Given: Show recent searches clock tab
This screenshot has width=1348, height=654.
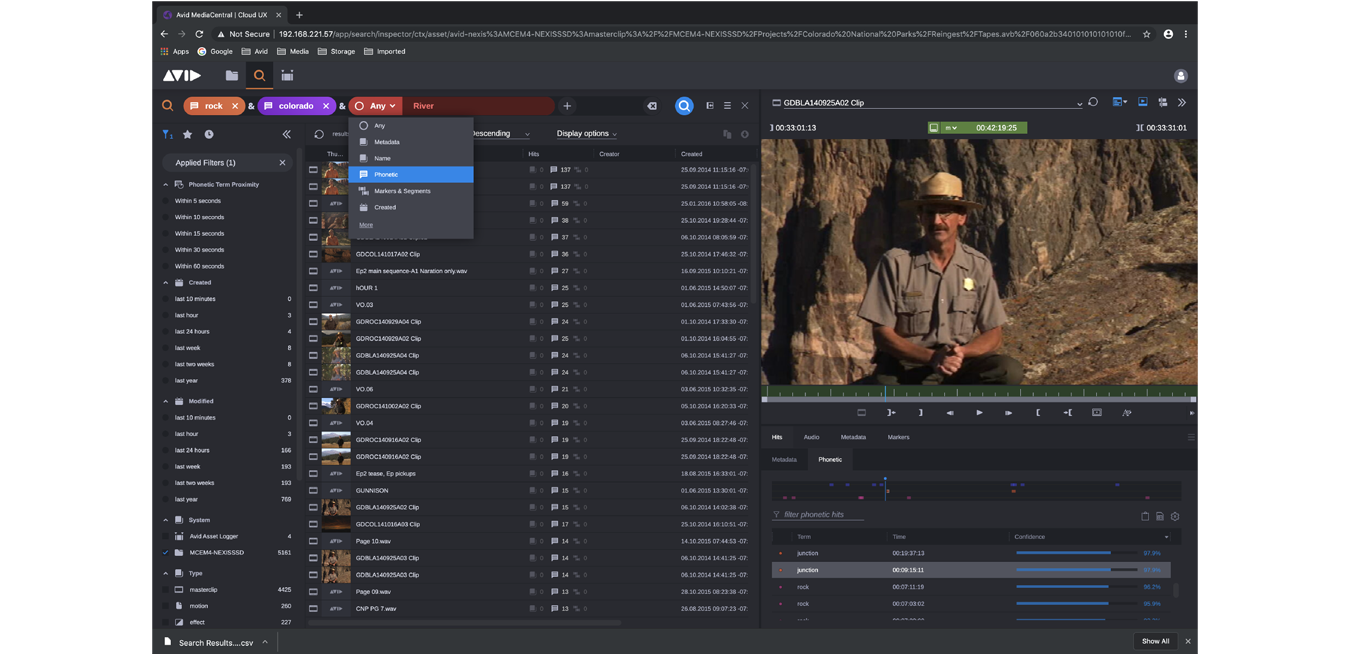Looking at the screenshot, I should pyautogui.click(x=209, y=134).
